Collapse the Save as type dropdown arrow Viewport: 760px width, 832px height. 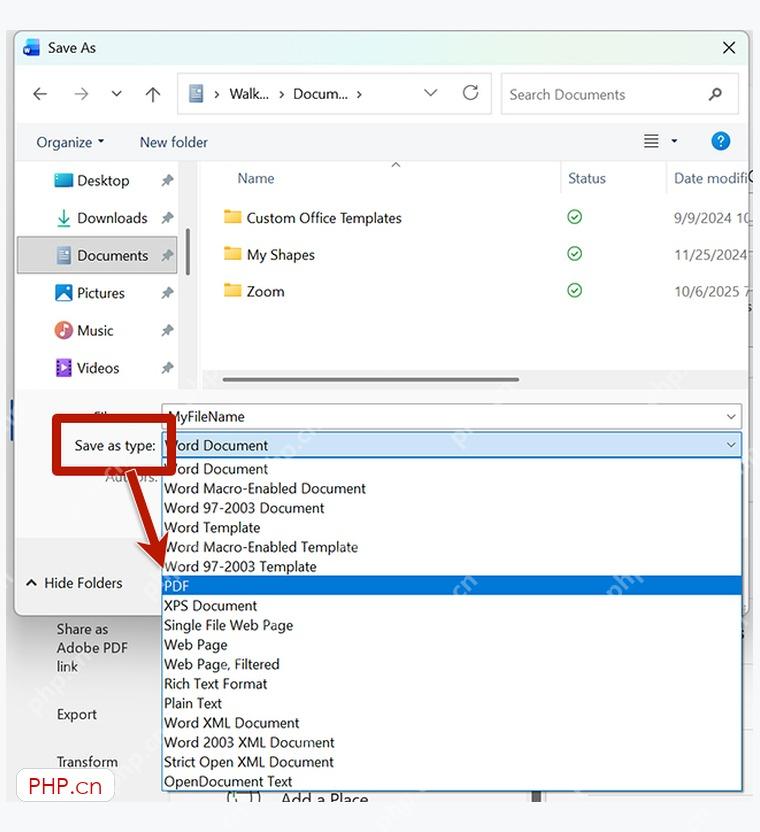tap(731, 445)
